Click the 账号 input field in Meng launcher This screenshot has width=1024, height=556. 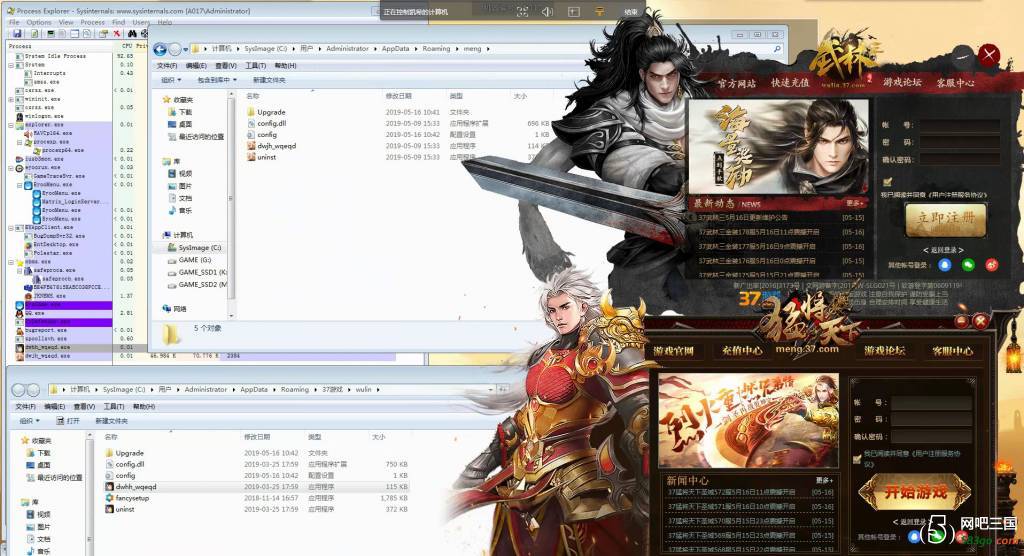pyautogui.click(x=933, y=403)
